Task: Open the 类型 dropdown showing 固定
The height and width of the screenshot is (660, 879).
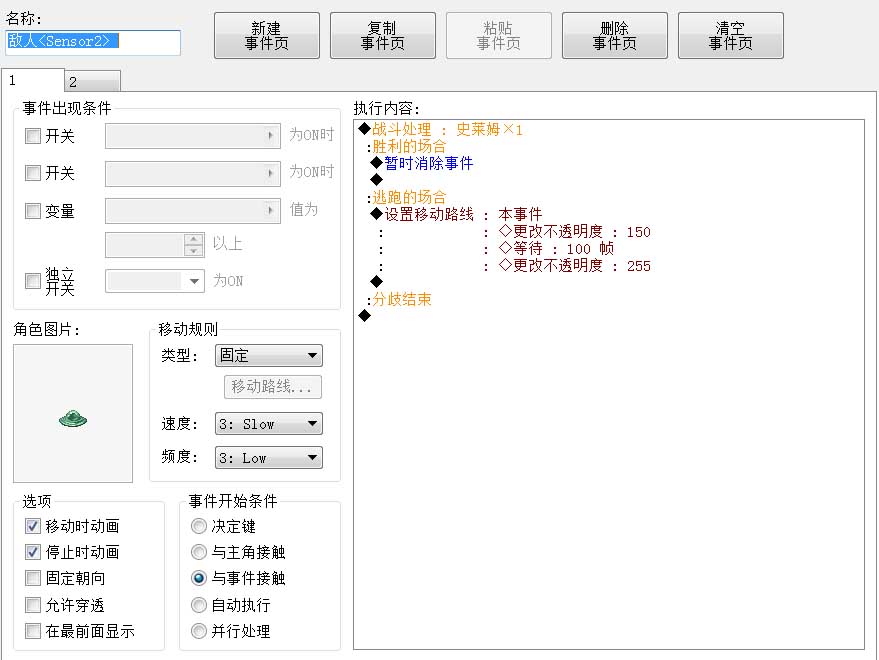Action: coord(269,356)
